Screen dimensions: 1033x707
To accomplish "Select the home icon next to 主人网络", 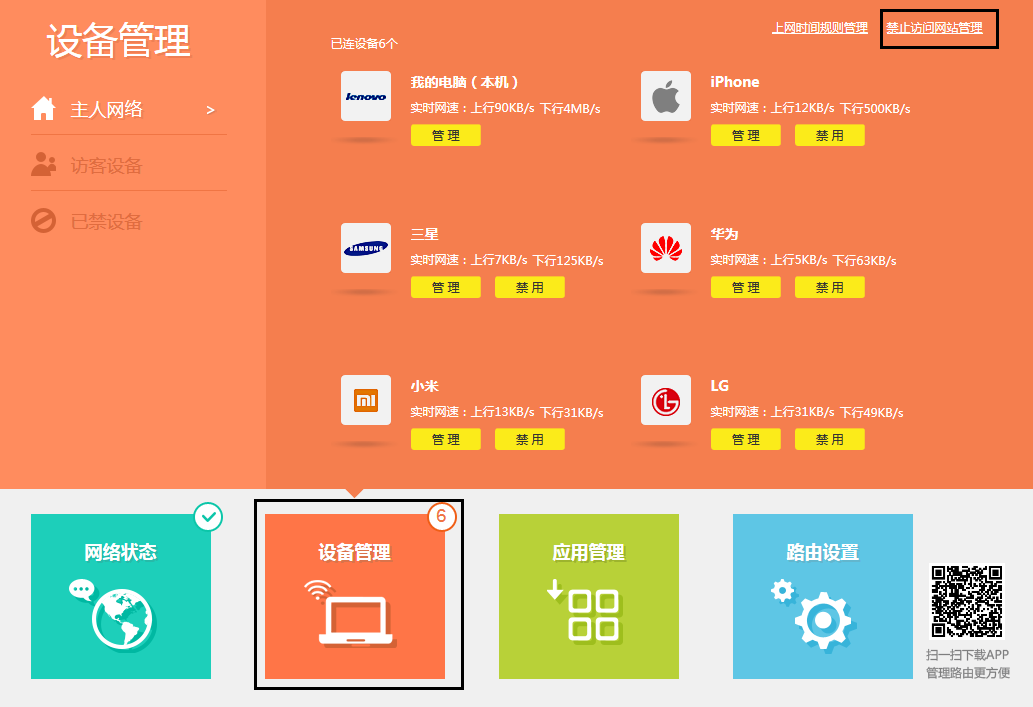I will pos(44,108).
